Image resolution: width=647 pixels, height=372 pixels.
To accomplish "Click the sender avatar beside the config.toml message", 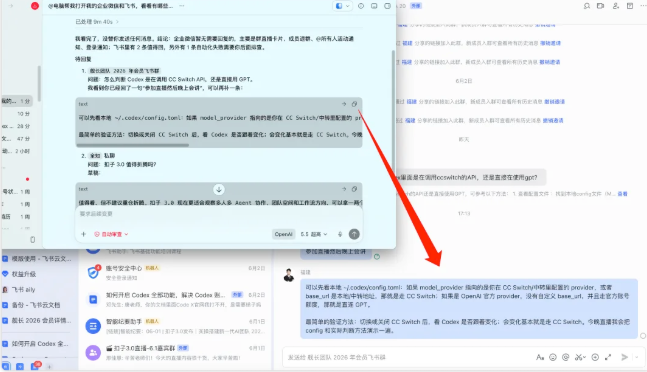I will click(289, 275).
